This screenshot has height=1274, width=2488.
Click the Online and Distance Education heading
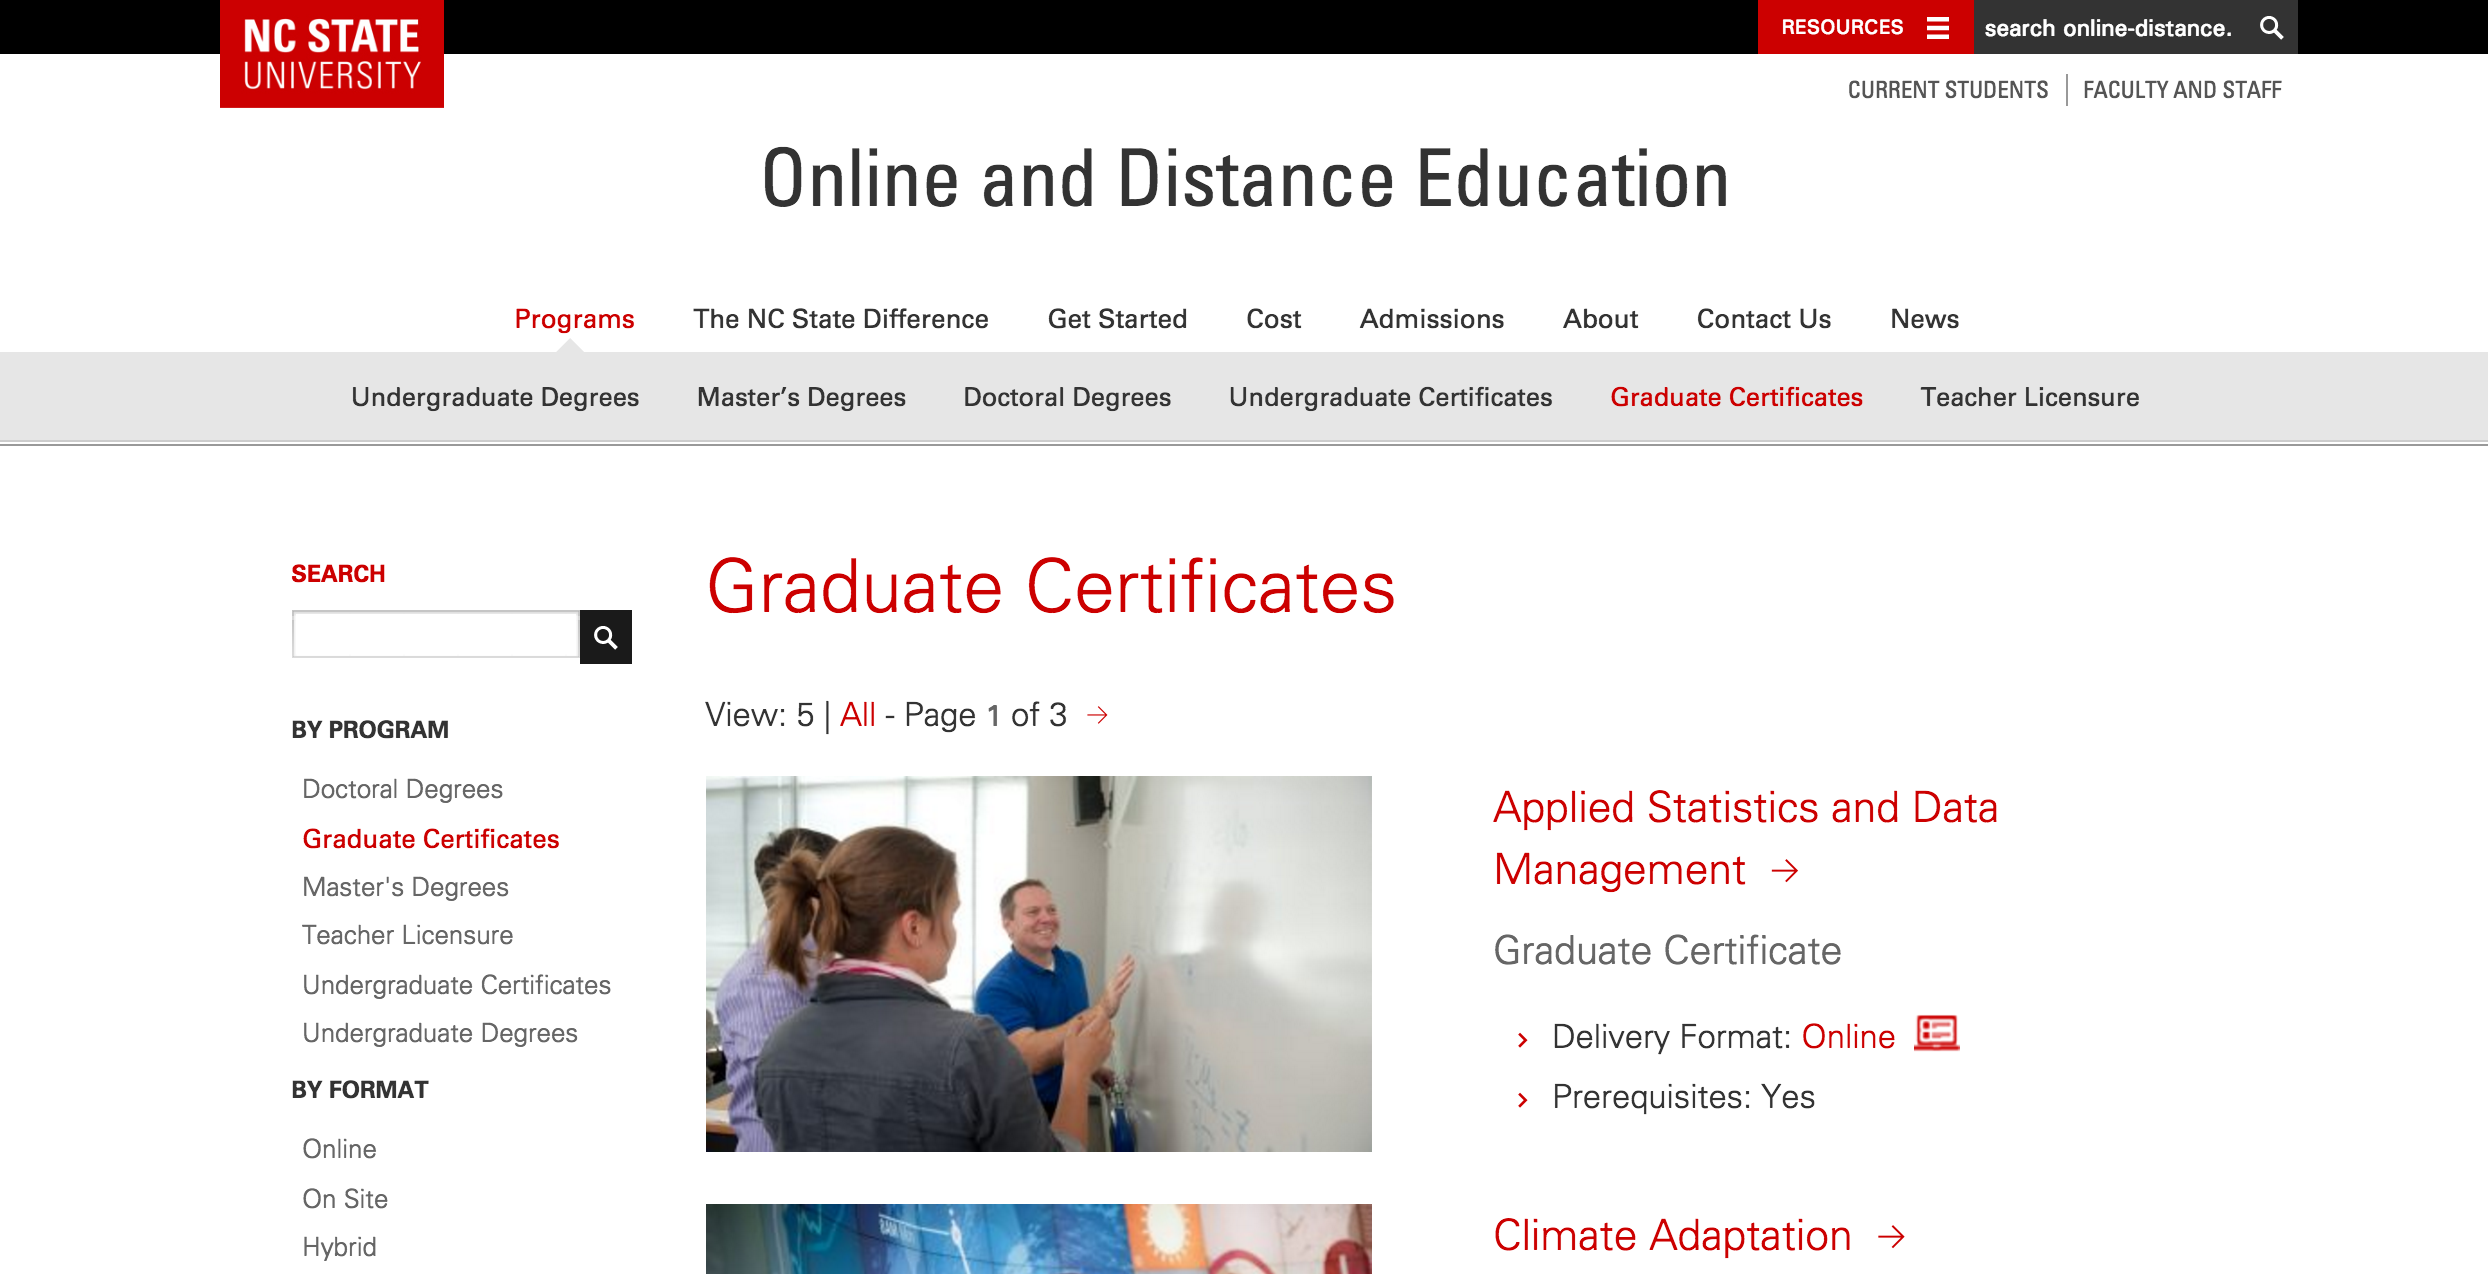click(1245, 179)
